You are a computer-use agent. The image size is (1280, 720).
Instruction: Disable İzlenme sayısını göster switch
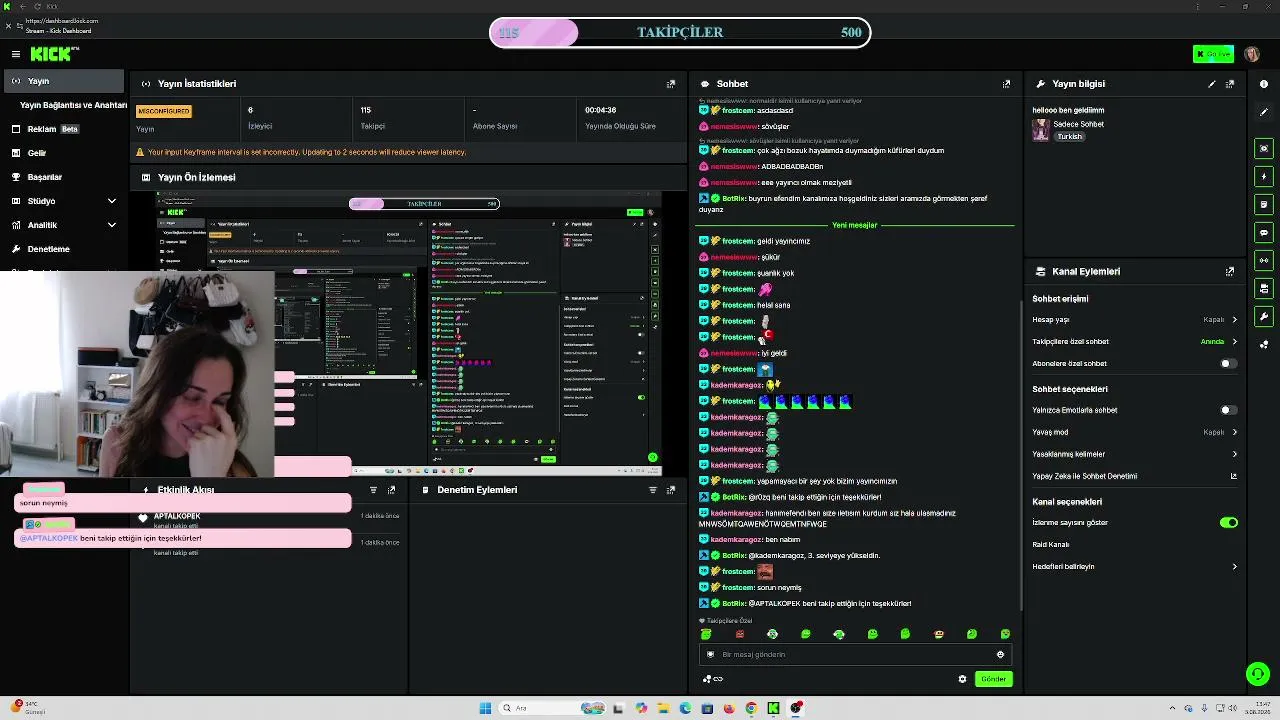pyautogui.click(x=1229, y=522)
